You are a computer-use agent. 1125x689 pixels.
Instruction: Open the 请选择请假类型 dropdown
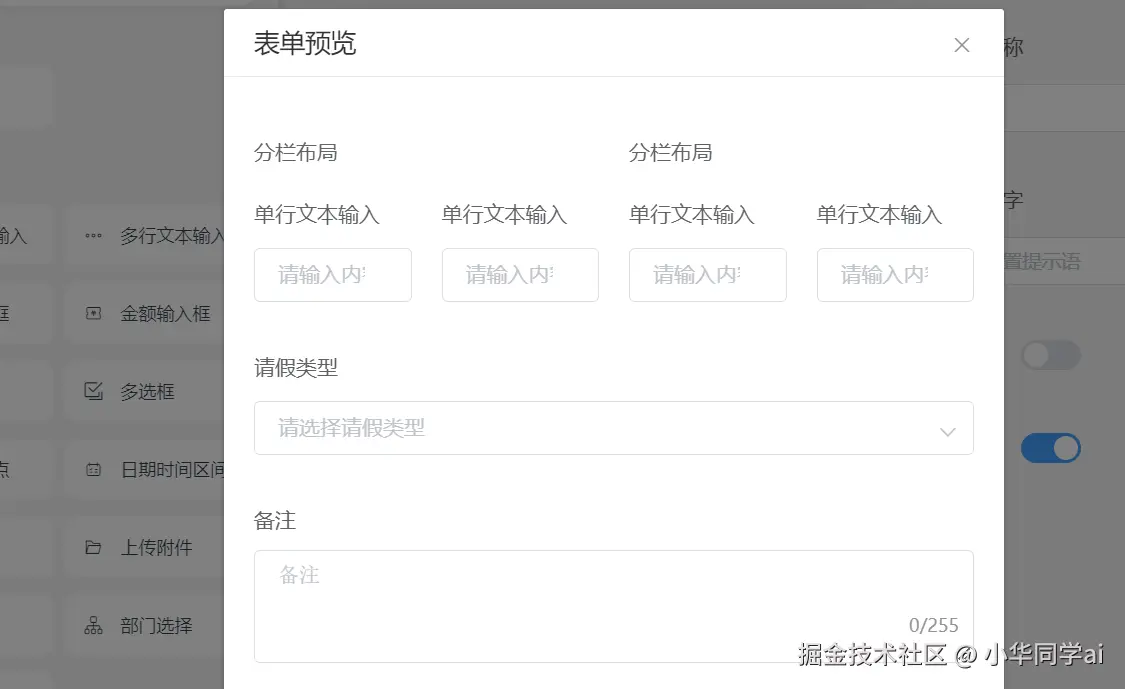click(613, 428)
